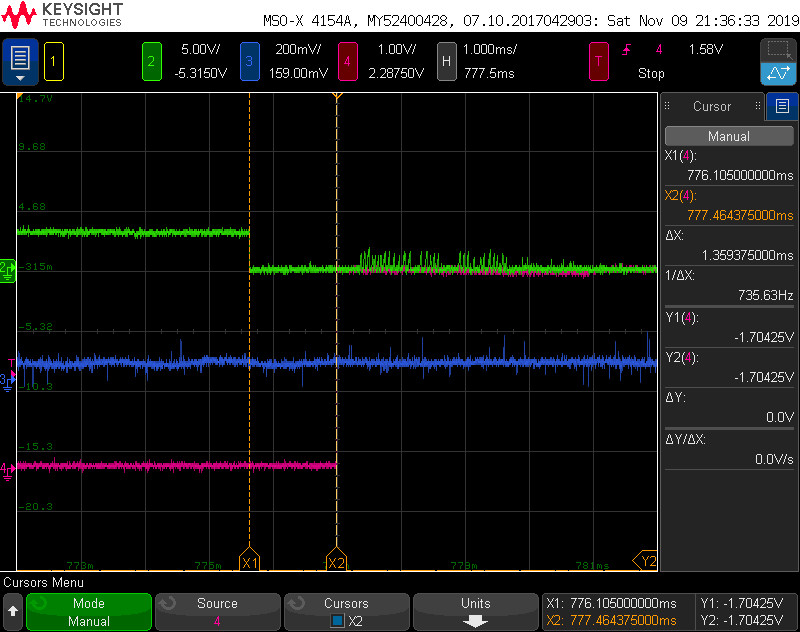This screenshot has height=632, width=800.
Task: Select the channel 1 icon
Action: 54,62
